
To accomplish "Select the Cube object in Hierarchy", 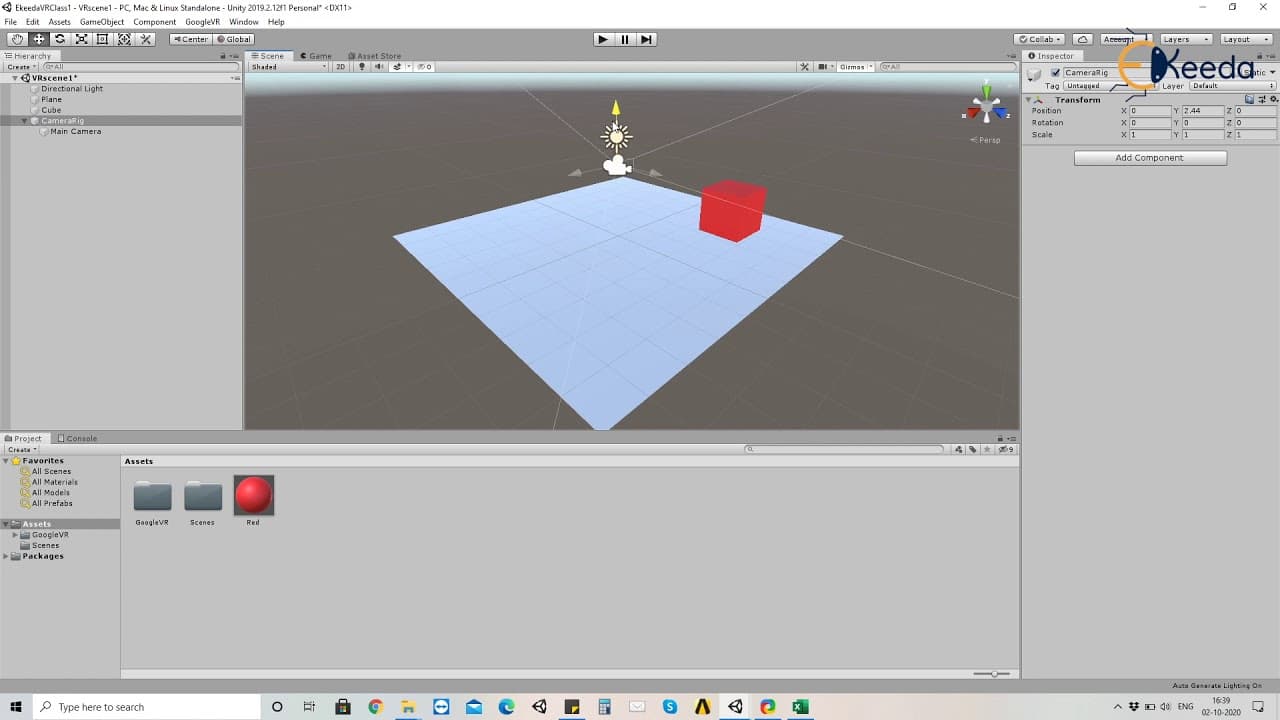I will click(51, 110).
